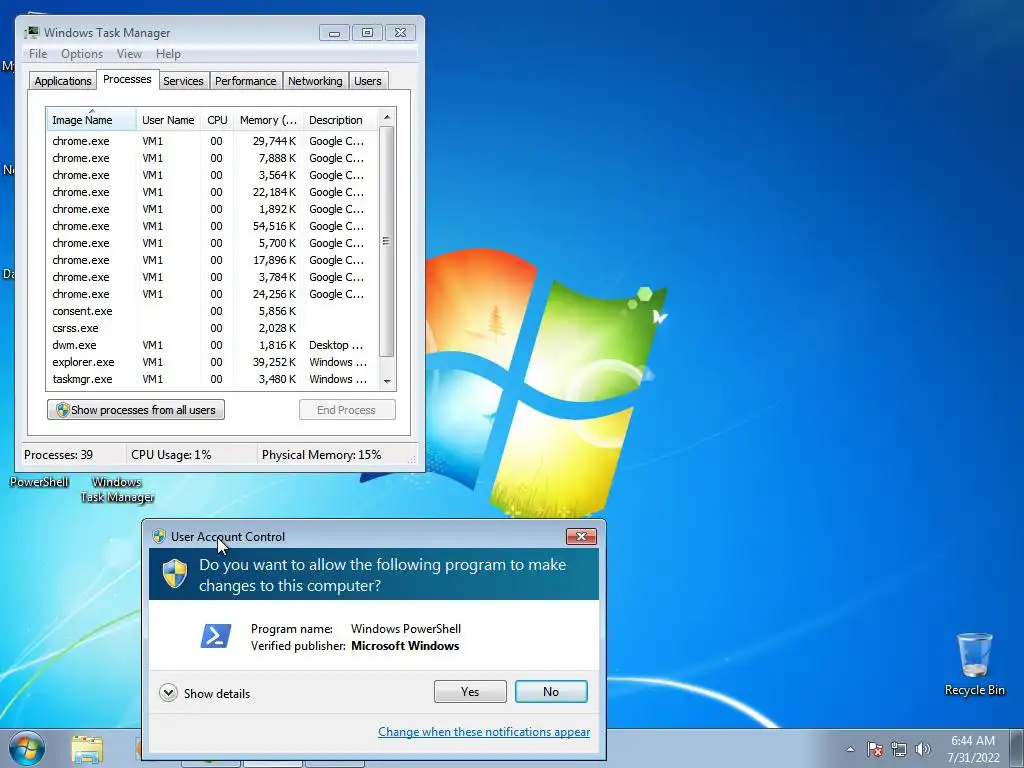Select chrome.exe row using 29,744 K
Viewport: 1024px width, 768px height.
tap(212, 140)
